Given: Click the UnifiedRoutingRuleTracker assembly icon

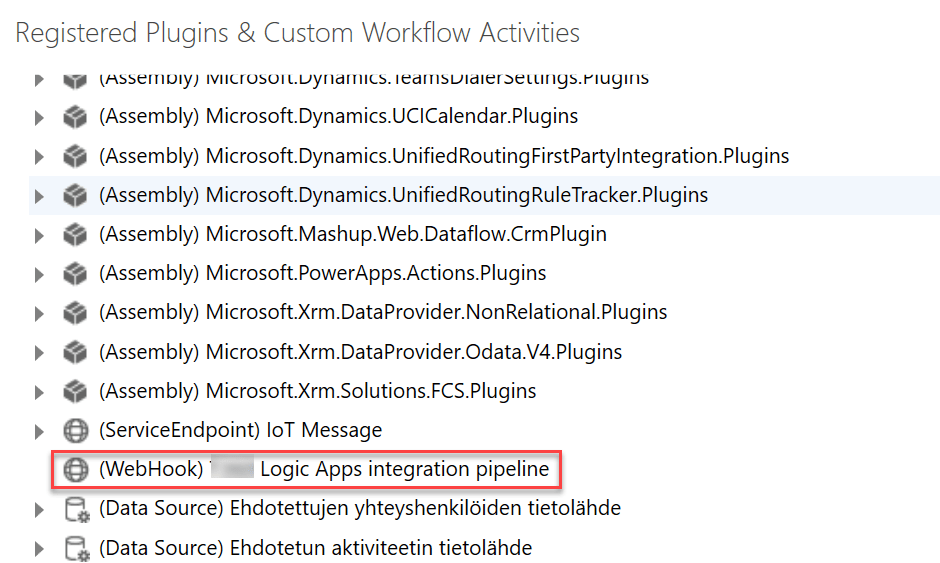Looking at the screenshot, I should [74, 195].
